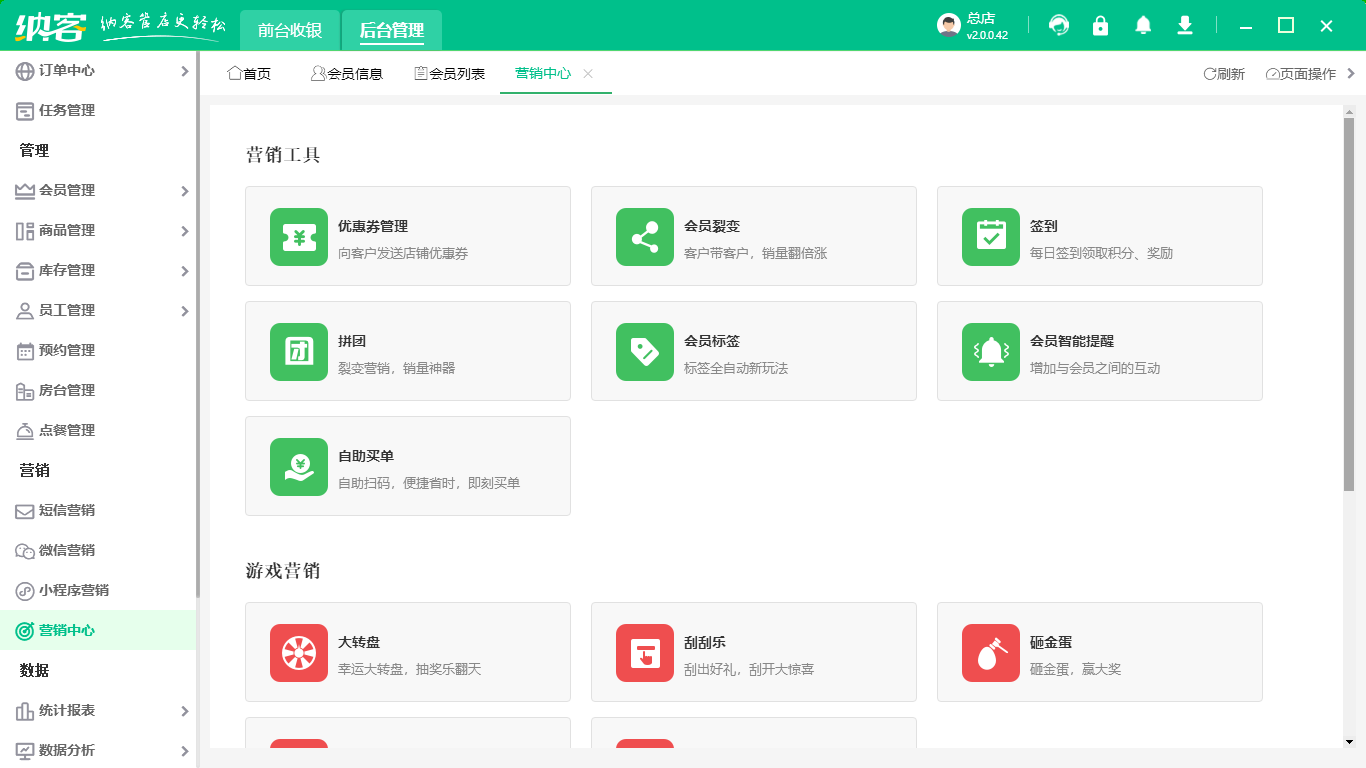点击刷新按钮刷新页面
The height and width of the screenshot is (768, 1366).
(1222, 73)
